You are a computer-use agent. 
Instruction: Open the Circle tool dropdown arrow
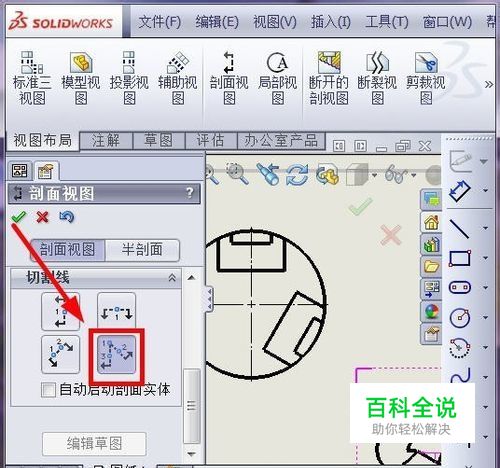[486, 317]
